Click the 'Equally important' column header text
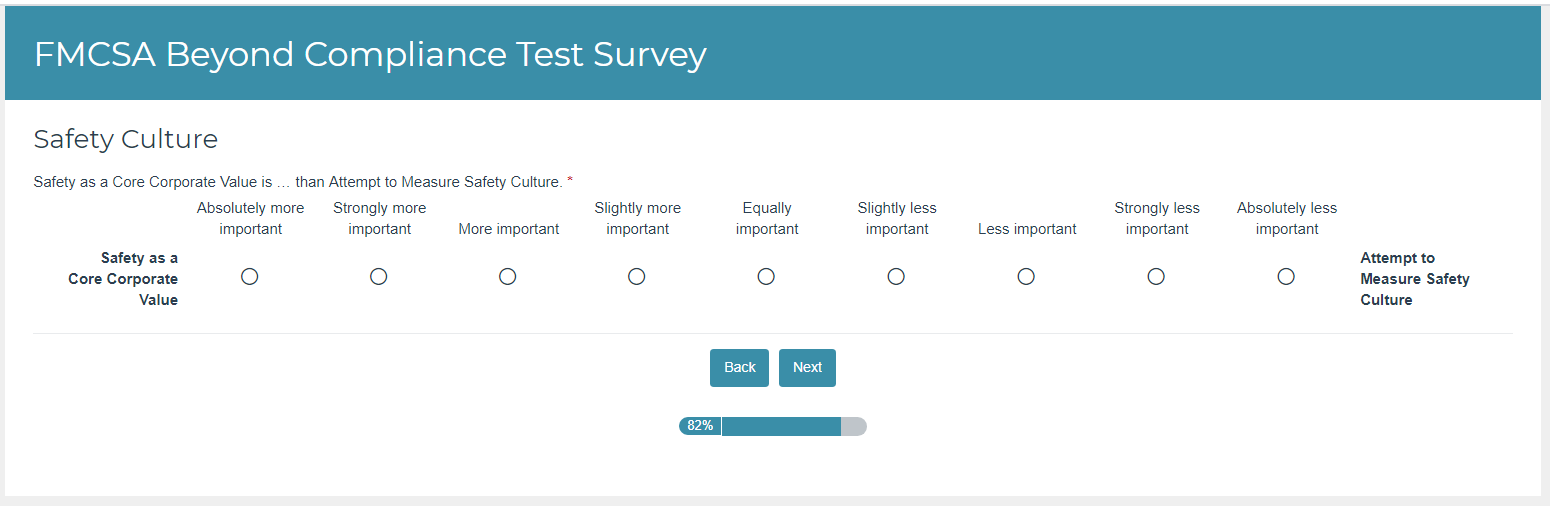Image resolution: width=1550 pixels, height=506 pixels. click(767, 219)
